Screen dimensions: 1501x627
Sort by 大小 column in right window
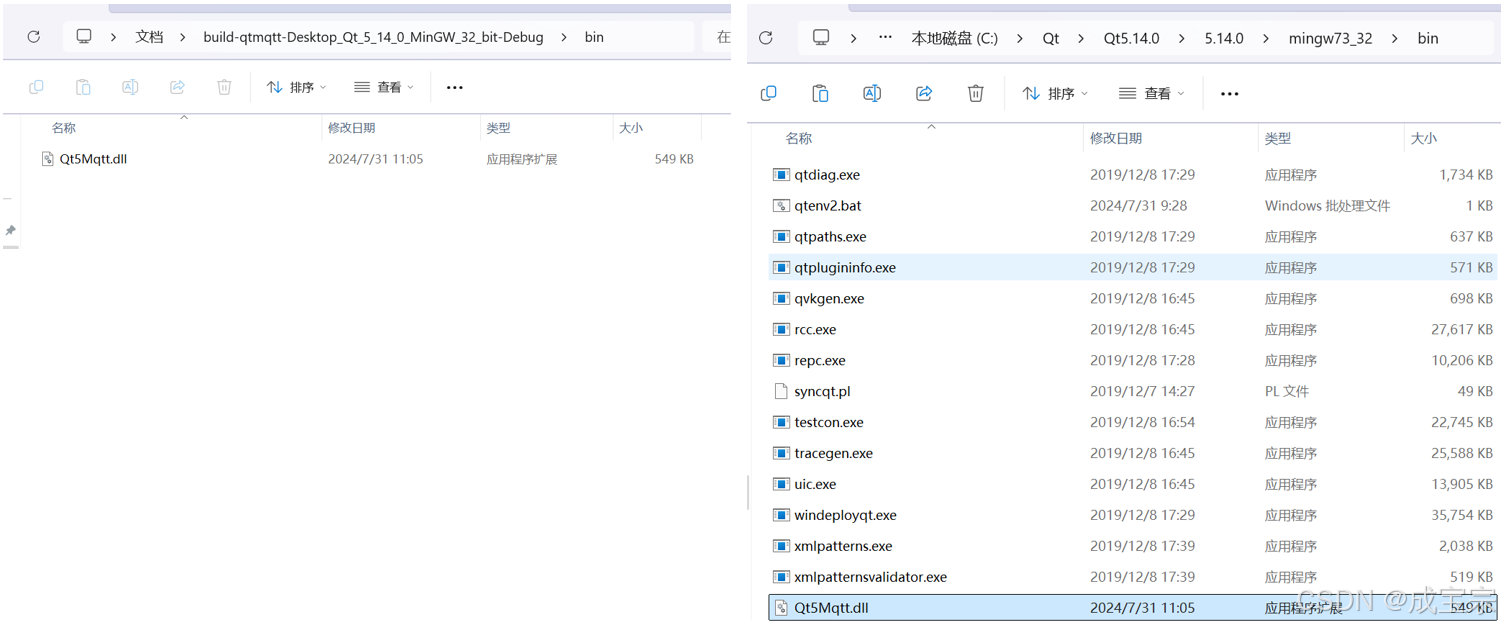click(x=1424, y=138)
